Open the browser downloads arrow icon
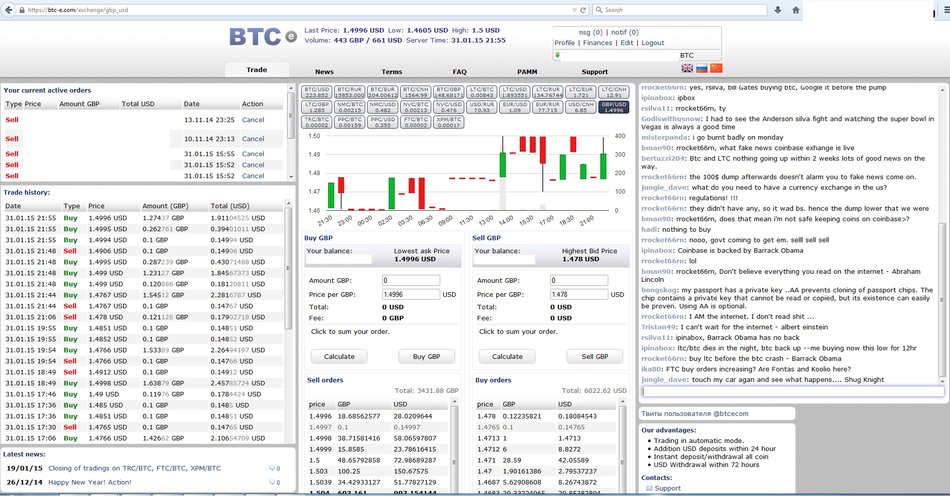950x496 pixels. point(778,10)
